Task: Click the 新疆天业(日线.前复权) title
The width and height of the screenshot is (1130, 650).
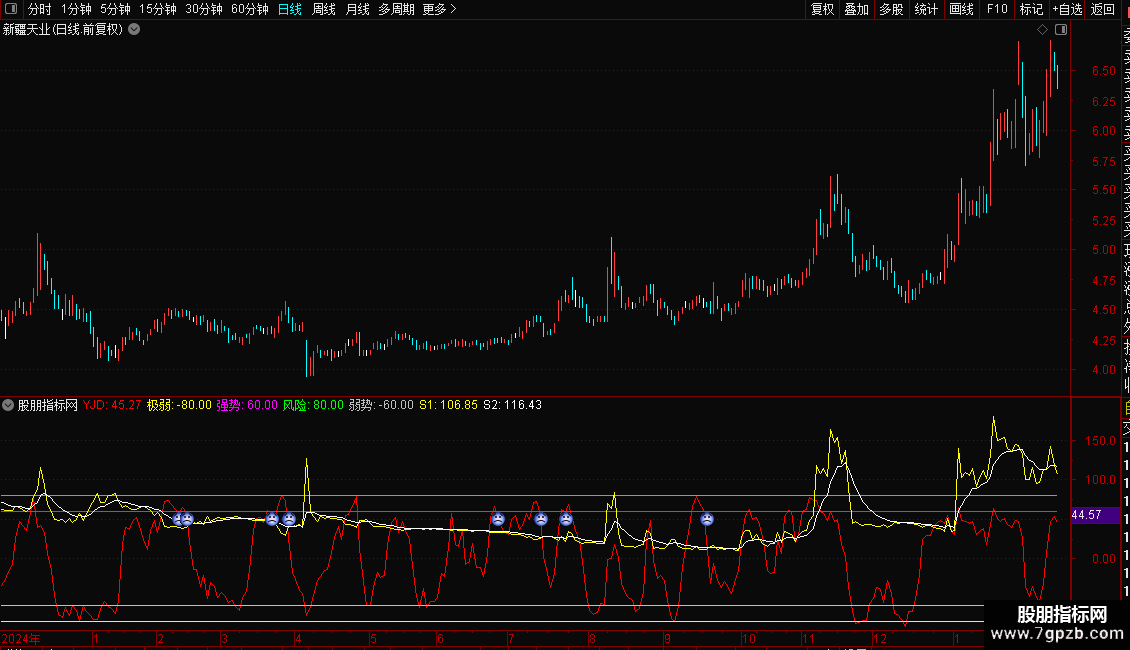Action: [63, 30]
